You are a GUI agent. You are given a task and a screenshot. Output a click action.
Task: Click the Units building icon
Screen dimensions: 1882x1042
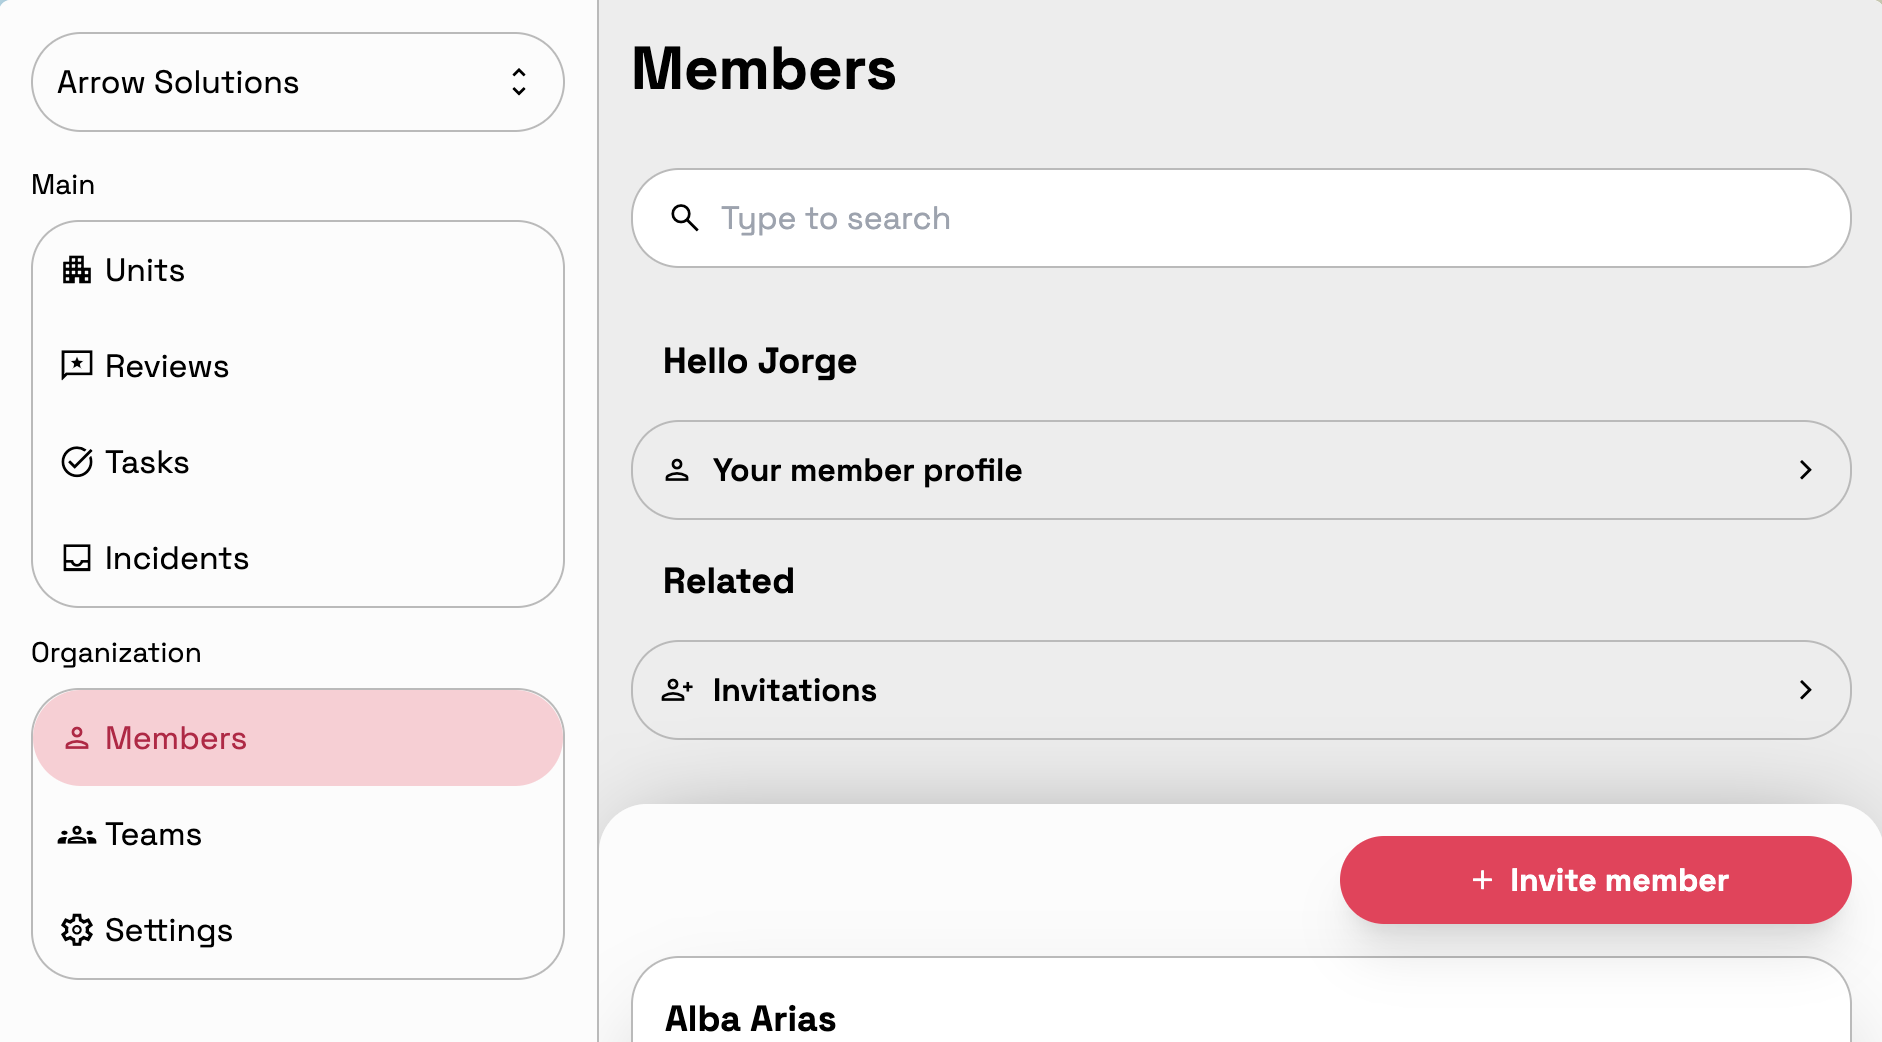(x=77, y=270)
